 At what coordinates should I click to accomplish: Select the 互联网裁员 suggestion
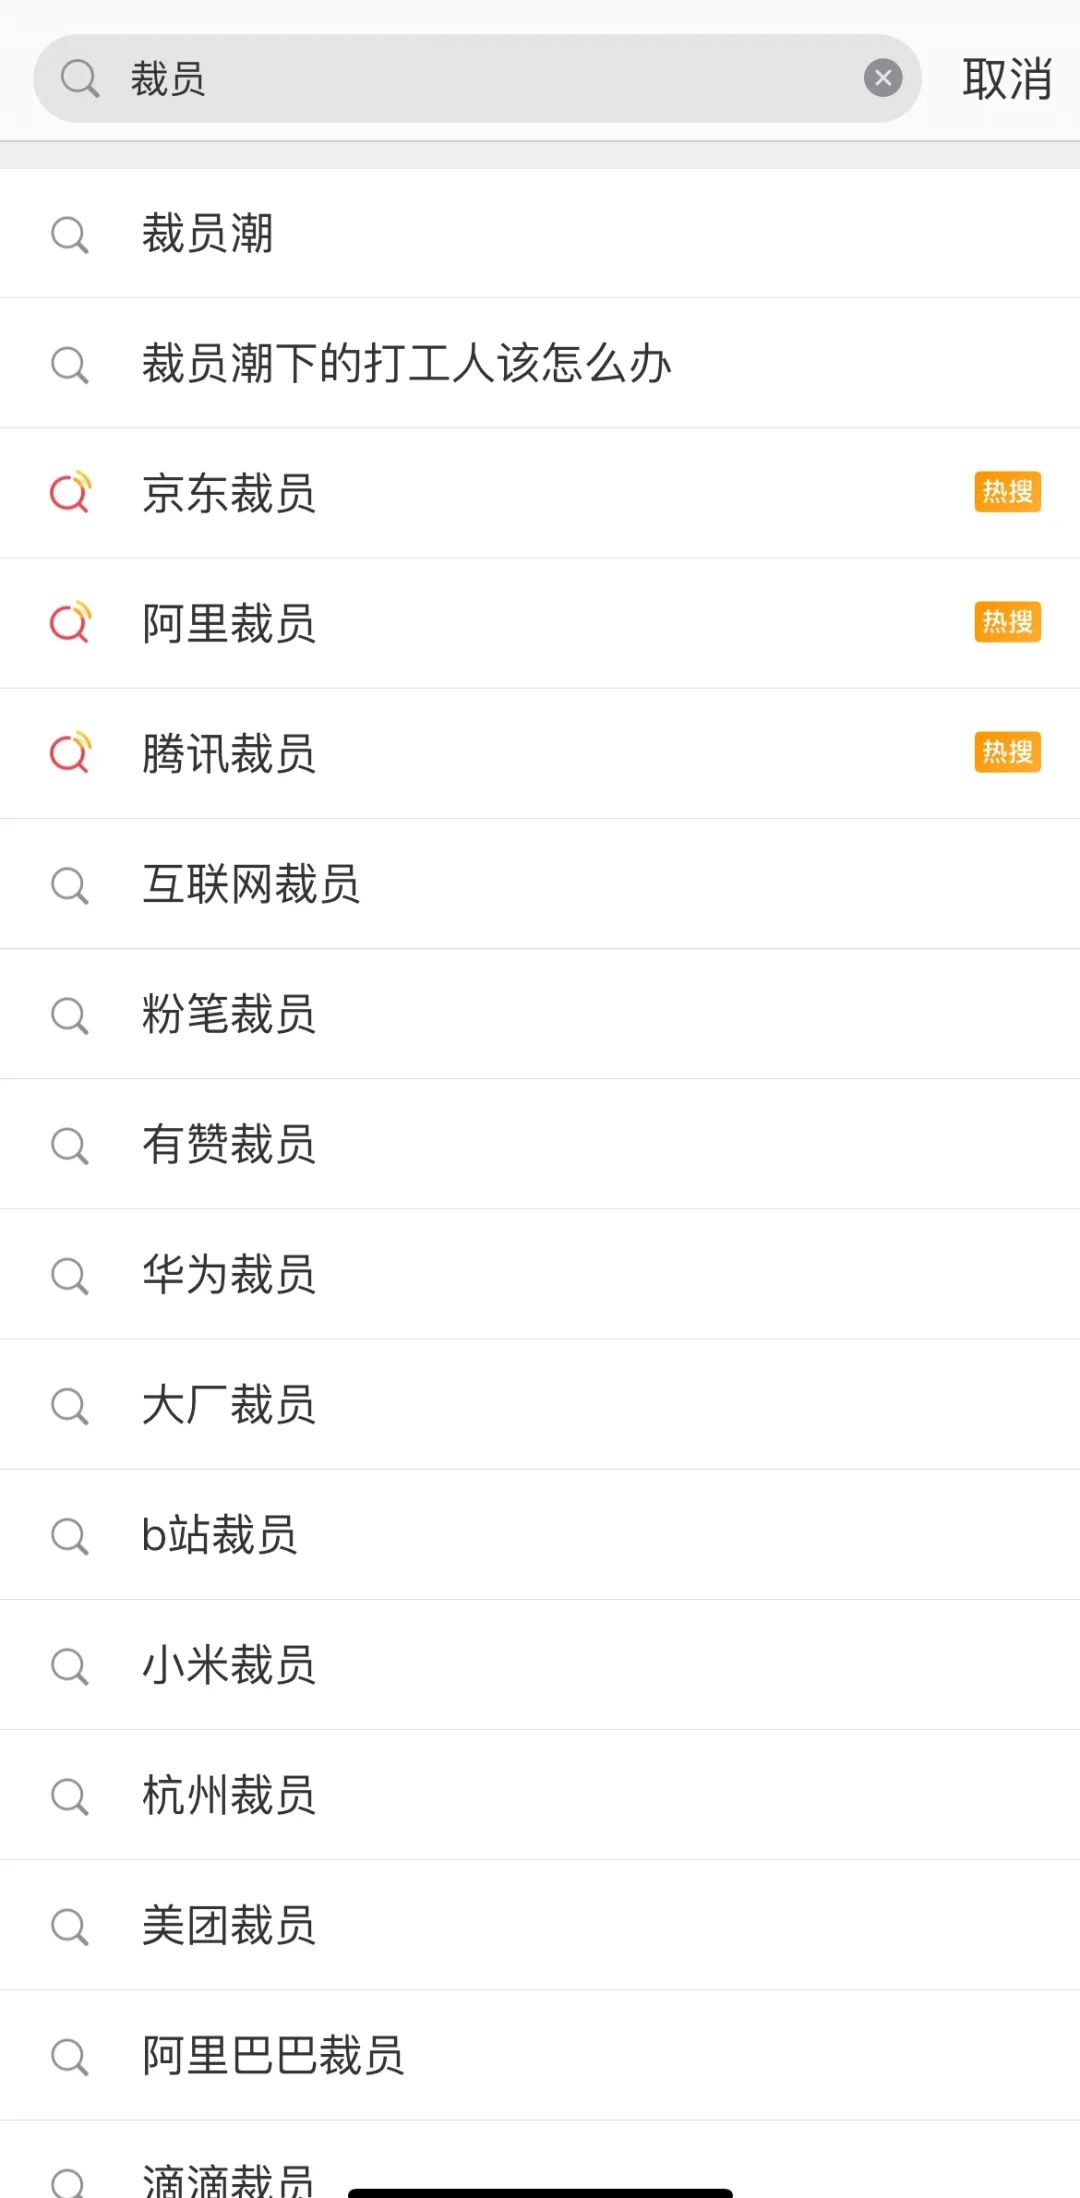click(540, 884)
